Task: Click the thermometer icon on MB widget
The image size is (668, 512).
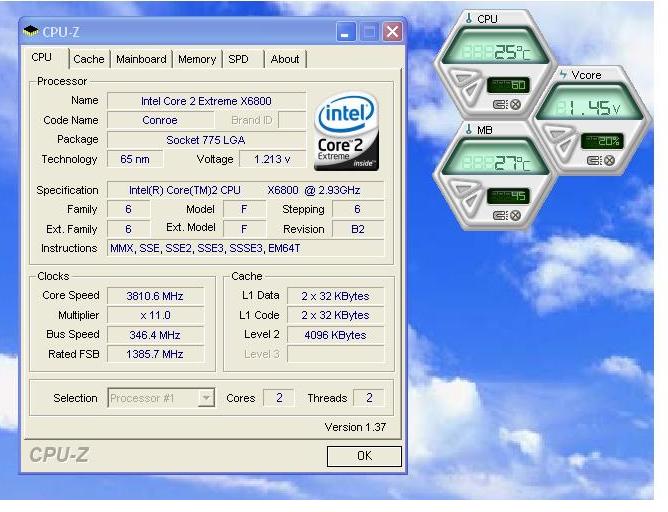Action: point(469,129)
